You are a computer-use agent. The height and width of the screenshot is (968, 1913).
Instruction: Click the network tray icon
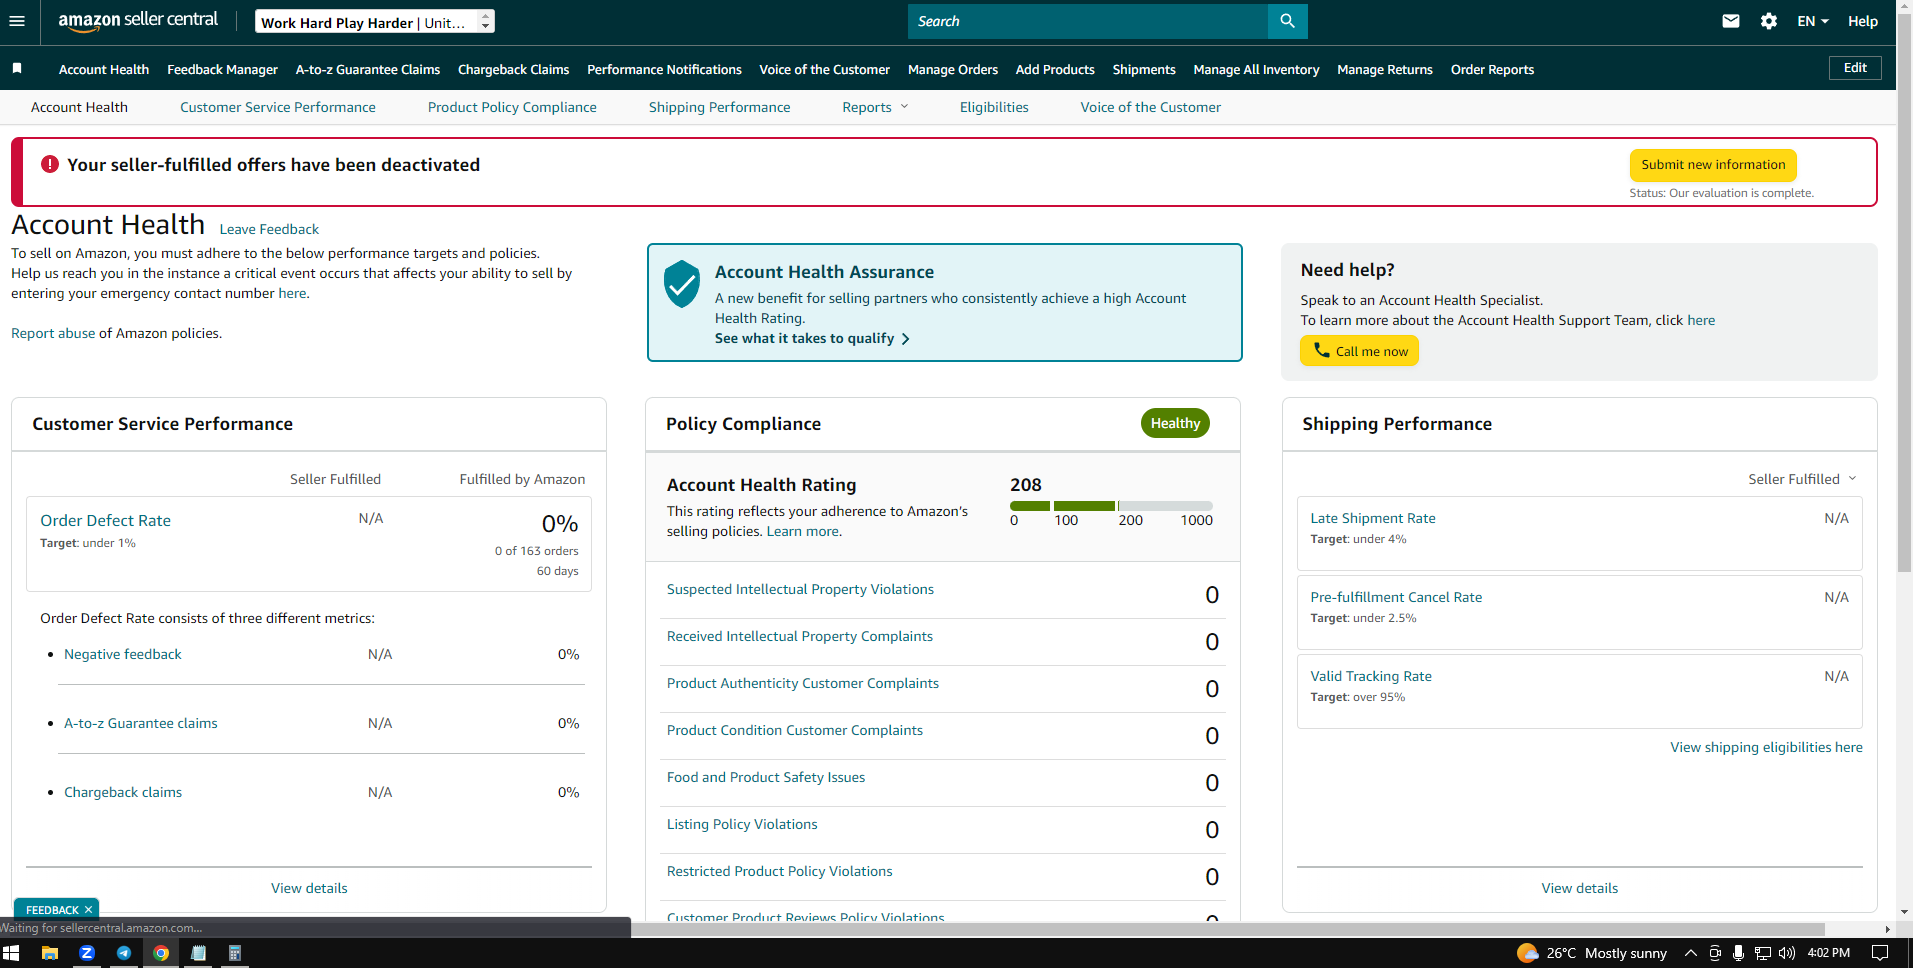pyautogui.click(x=1763, y=953)
